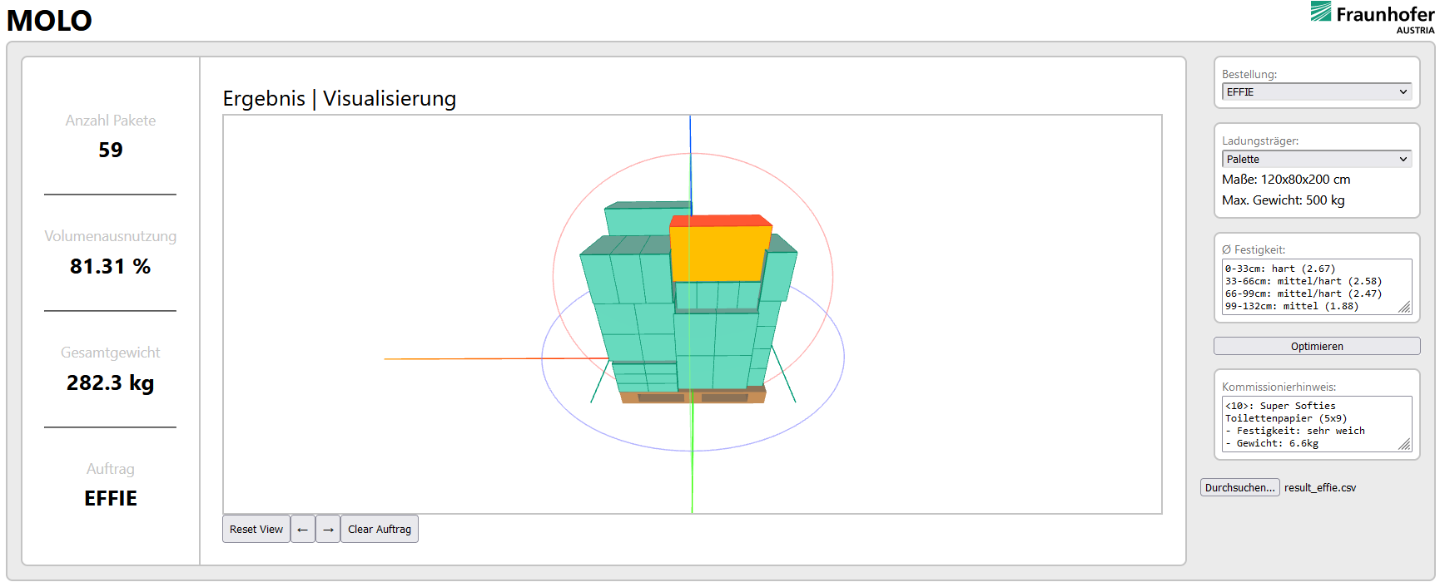Click the MOLO title heading
This screenshot has height=587, width=1440.
[x=49, y=20]
